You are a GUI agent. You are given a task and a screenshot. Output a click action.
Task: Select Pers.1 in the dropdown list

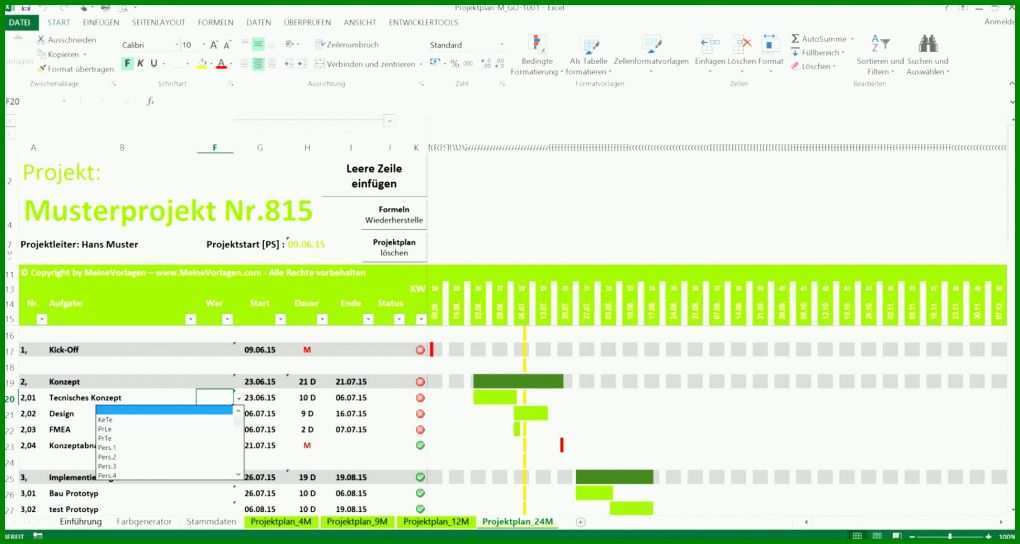[107, 448]
